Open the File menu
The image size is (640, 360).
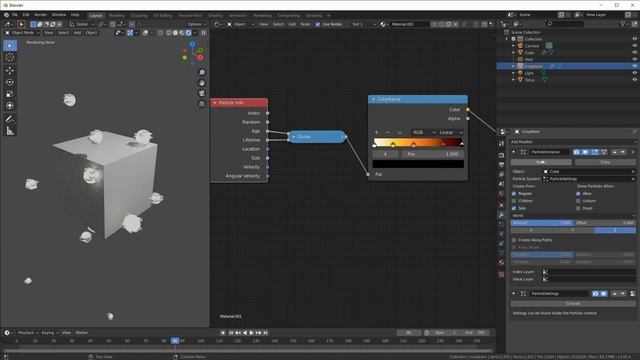tap(15, 15)
